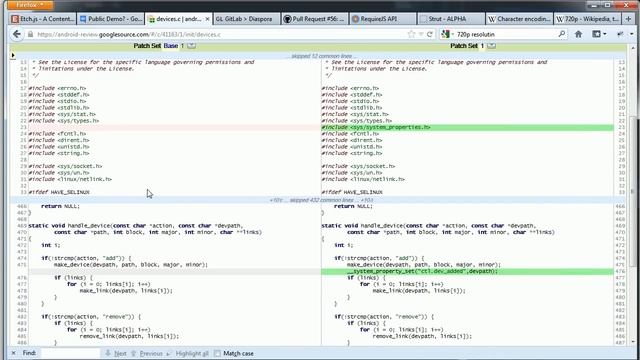This screenshot has width=640, height=360.
Task: Click the Highlight all button
Action: [188, 353]
